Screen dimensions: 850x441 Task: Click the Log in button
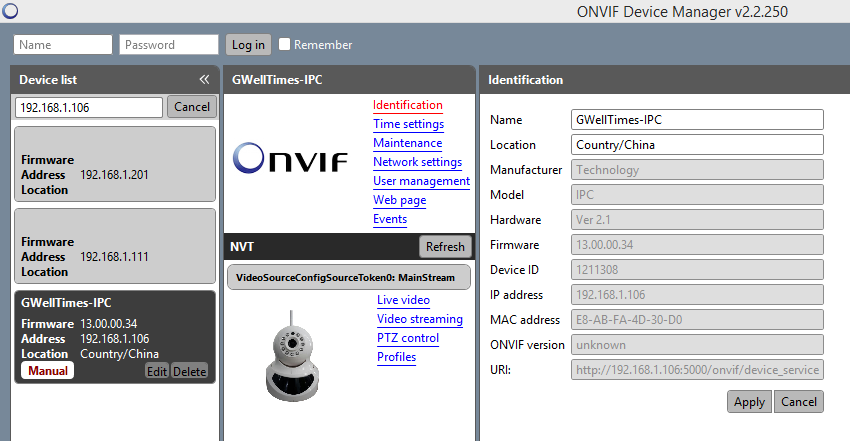click(248, 45)
